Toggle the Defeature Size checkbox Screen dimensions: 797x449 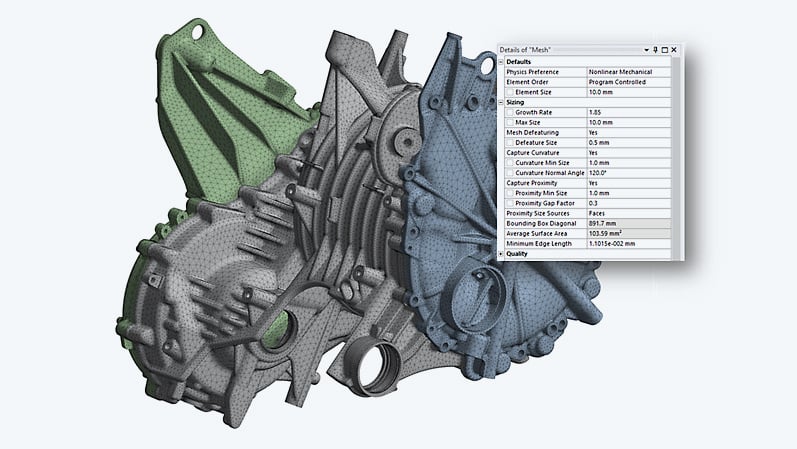pos(509,142)
